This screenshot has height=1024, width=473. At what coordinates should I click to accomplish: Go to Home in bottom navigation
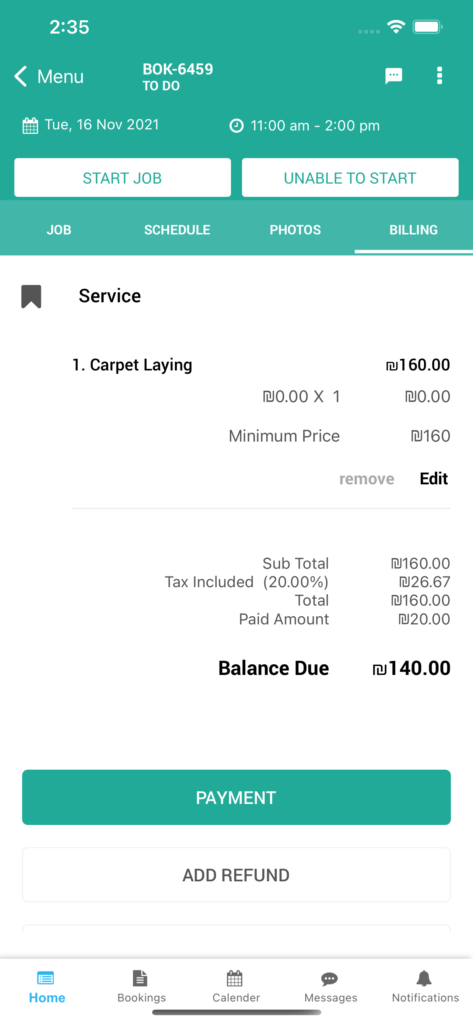(46, 987)
